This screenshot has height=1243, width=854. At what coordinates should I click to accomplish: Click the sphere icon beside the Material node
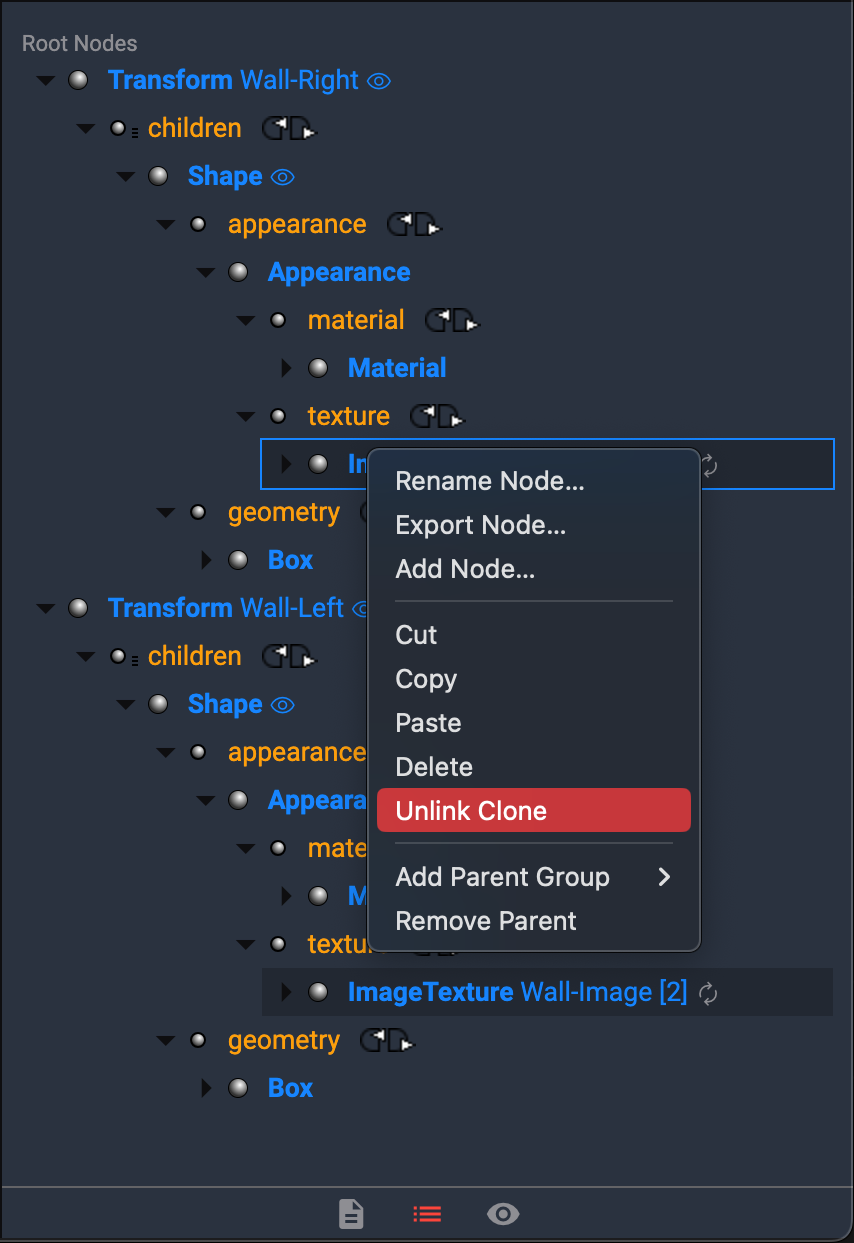pyautogui.click(x=319, y=368)
